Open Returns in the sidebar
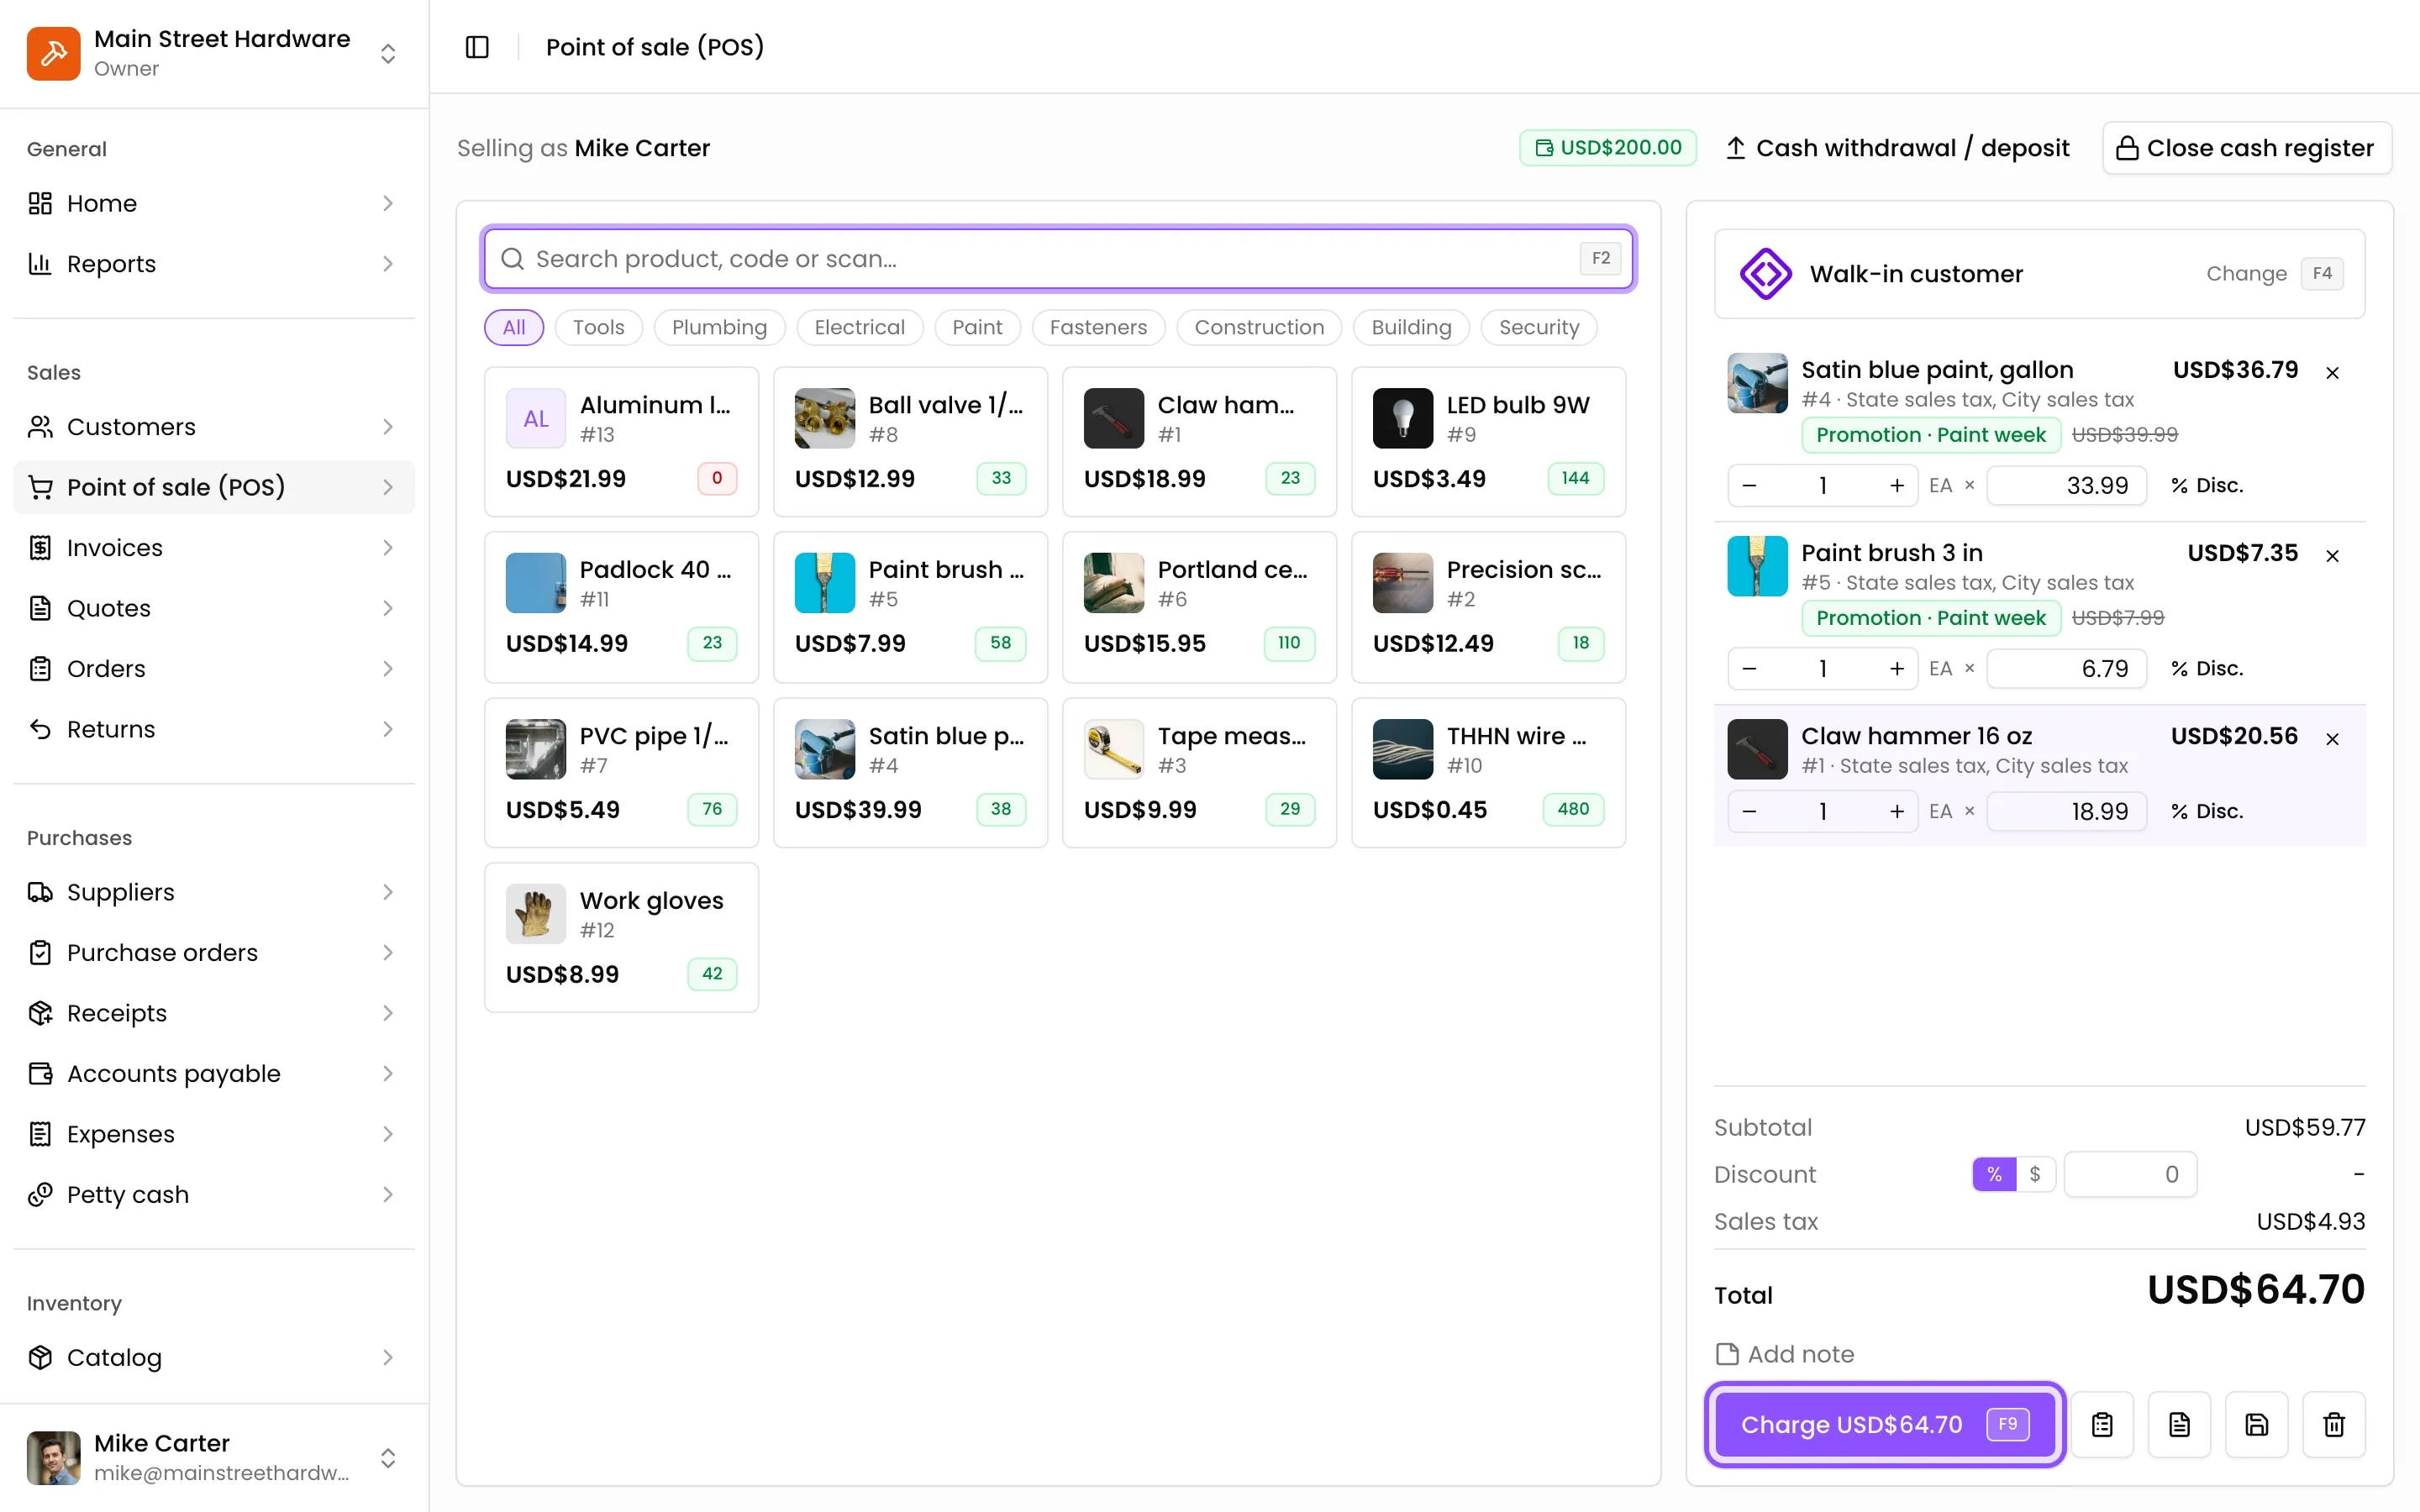Viewport: 2420px width, 1512px height. click(213, 729)
